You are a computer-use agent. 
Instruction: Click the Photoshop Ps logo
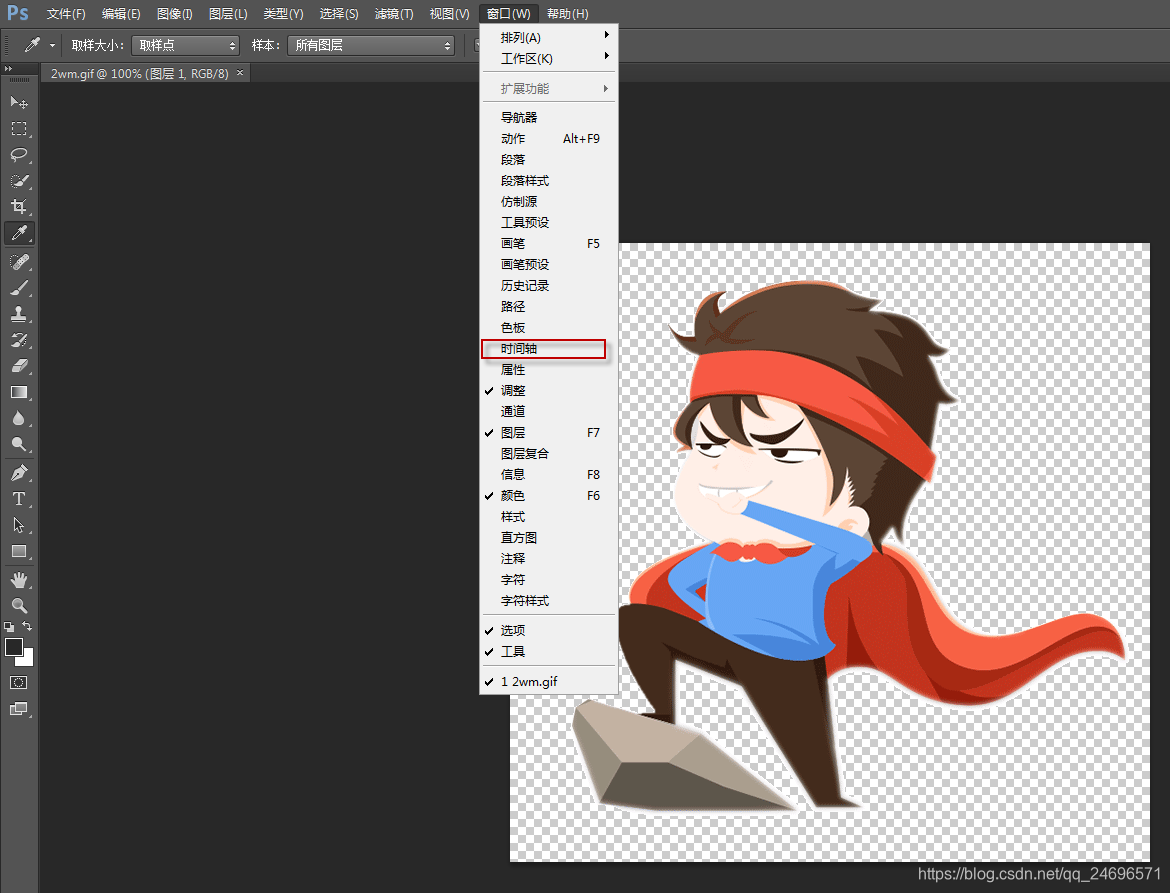(x=17, y=13)
